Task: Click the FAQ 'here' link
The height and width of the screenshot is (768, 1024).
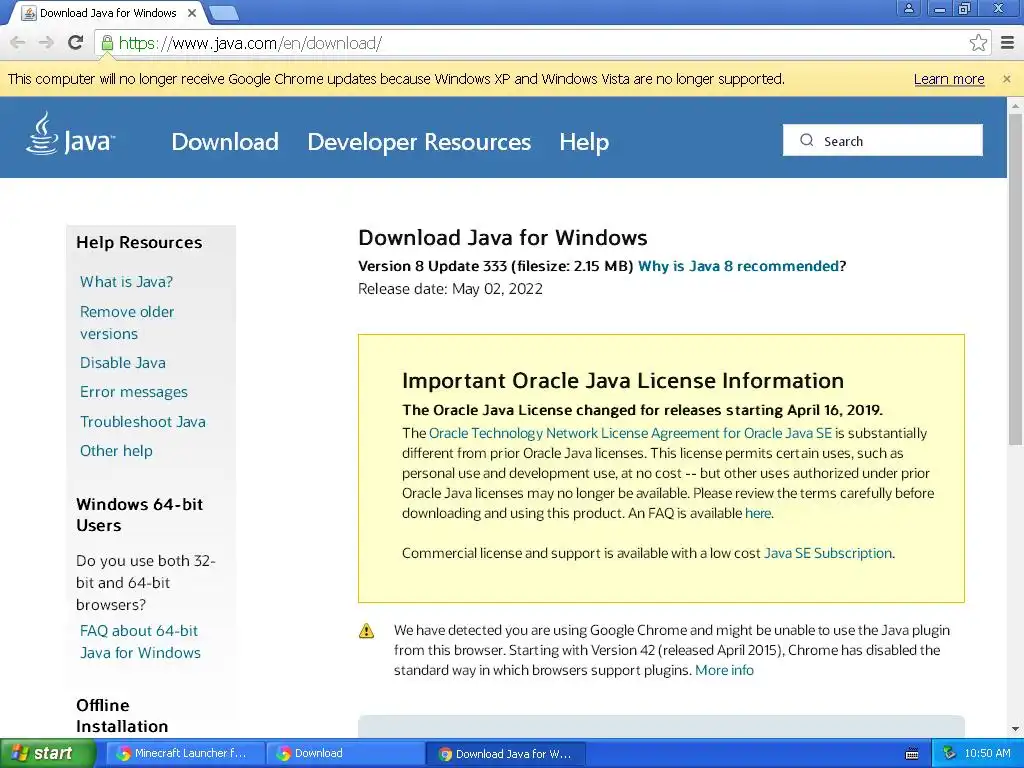Action: pyautogui.click(x=758, y=513)
